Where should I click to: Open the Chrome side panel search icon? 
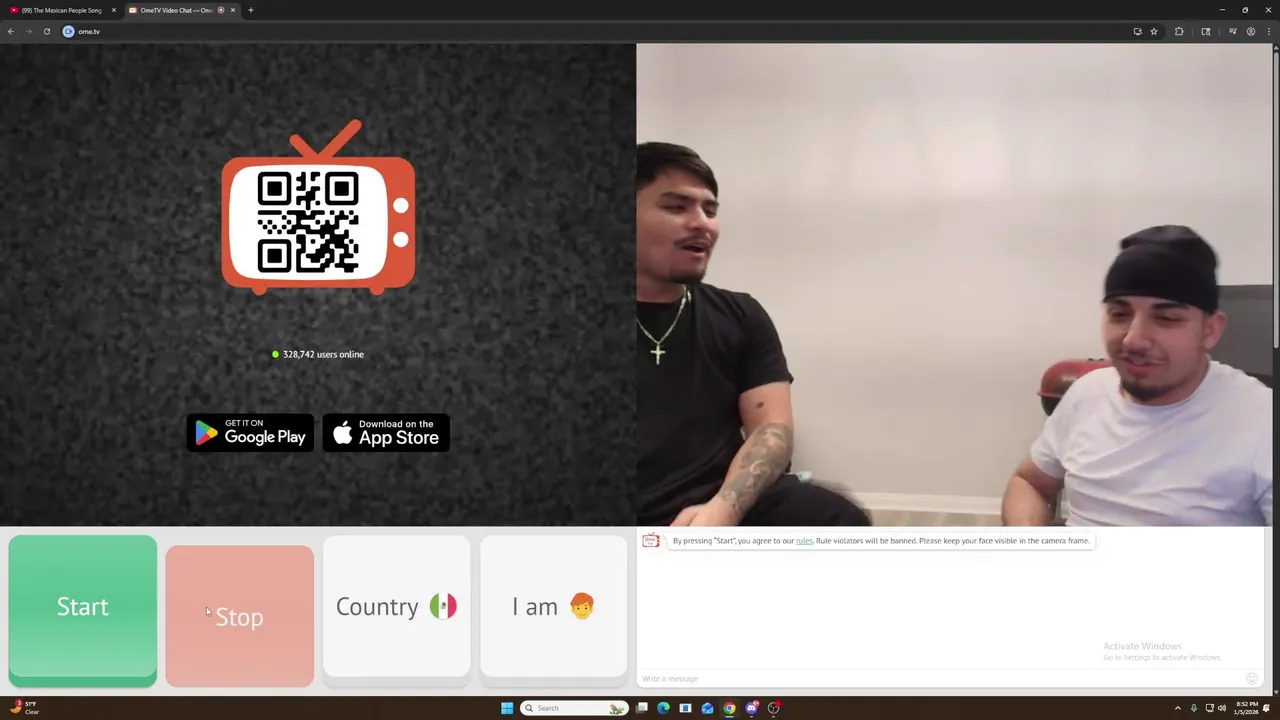tap(1206, 31)
